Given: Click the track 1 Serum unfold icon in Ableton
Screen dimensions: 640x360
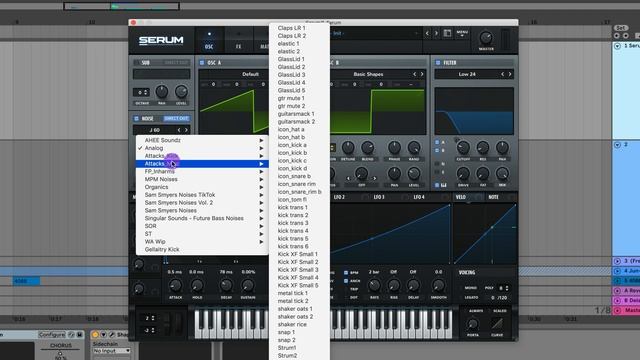Looking at the screenshot, I should click(618, 46).
